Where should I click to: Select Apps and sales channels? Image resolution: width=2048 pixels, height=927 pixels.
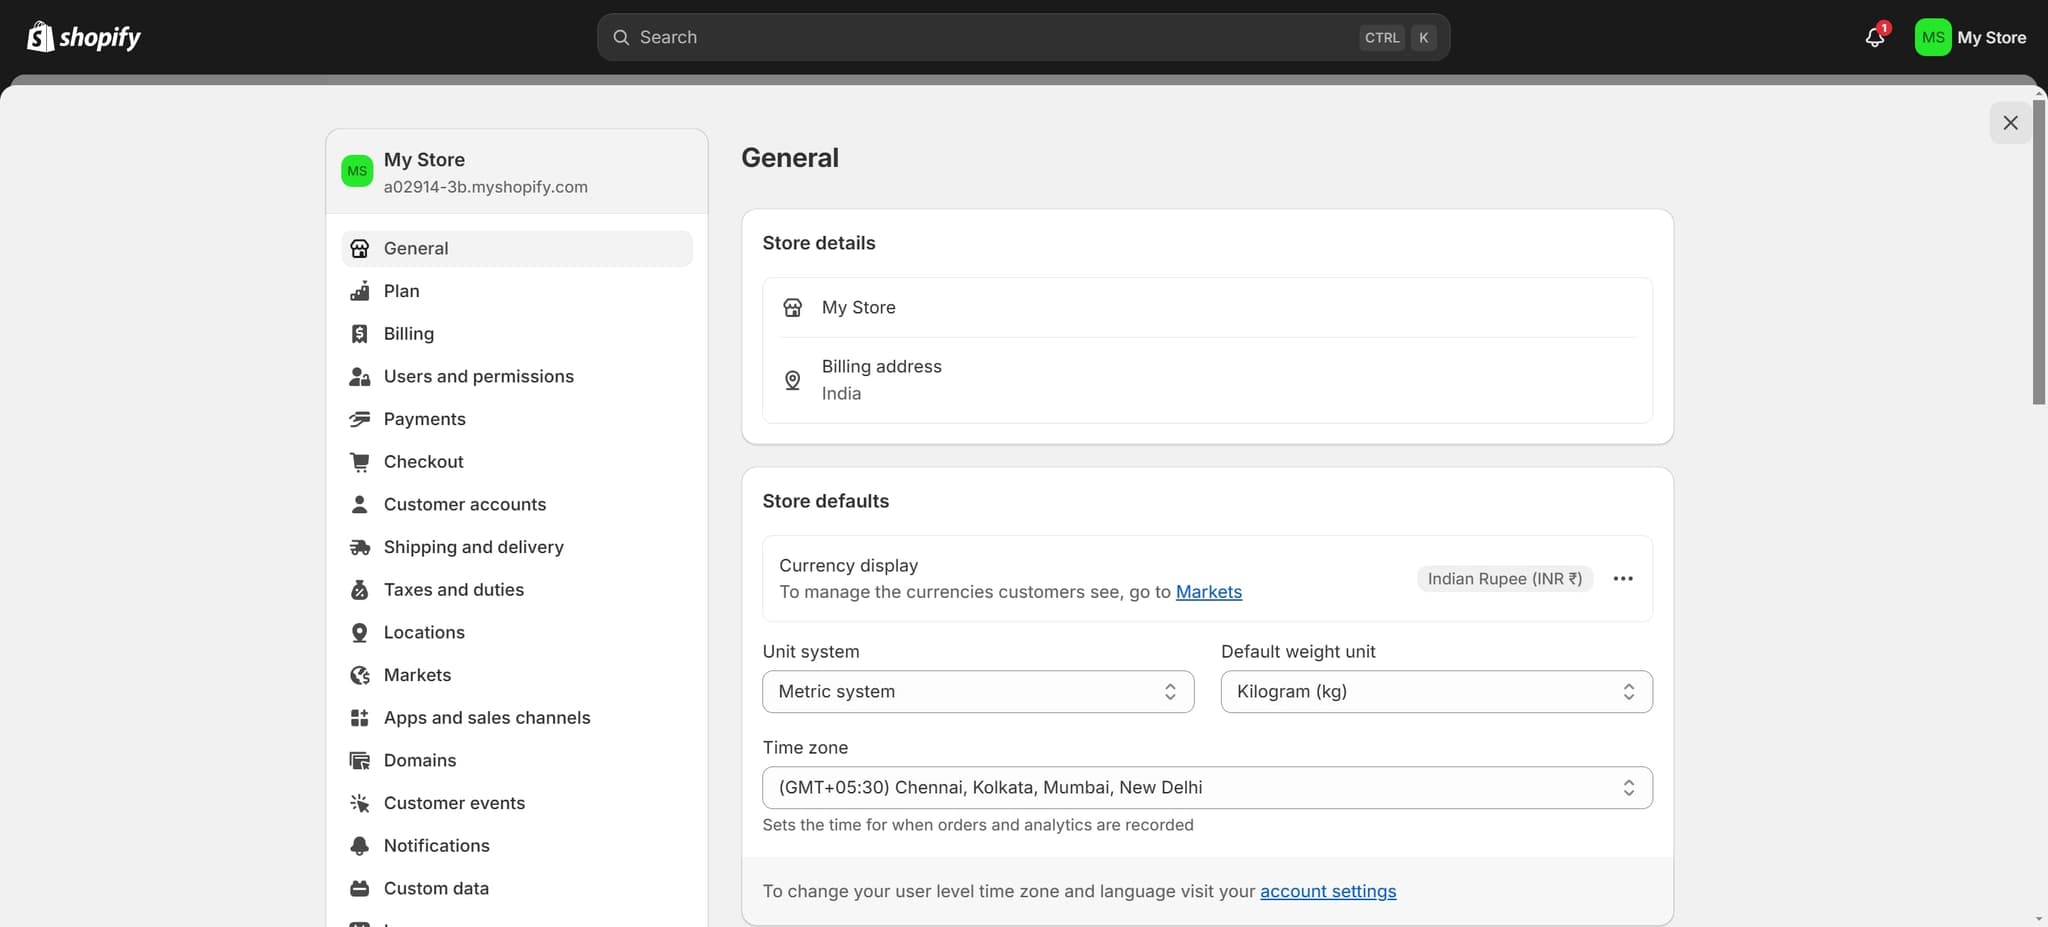point(486,718)
